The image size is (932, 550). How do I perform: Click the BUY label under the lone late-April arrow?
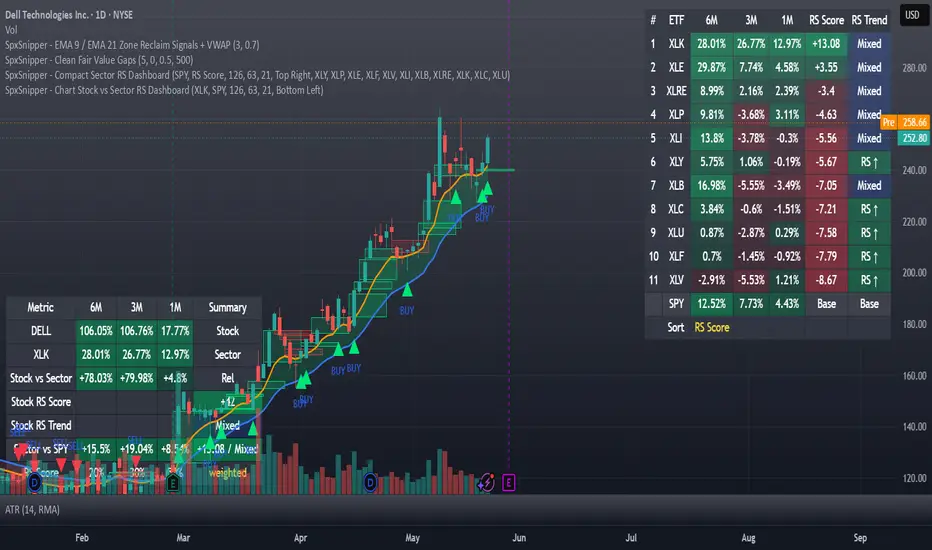click(407, 310)
